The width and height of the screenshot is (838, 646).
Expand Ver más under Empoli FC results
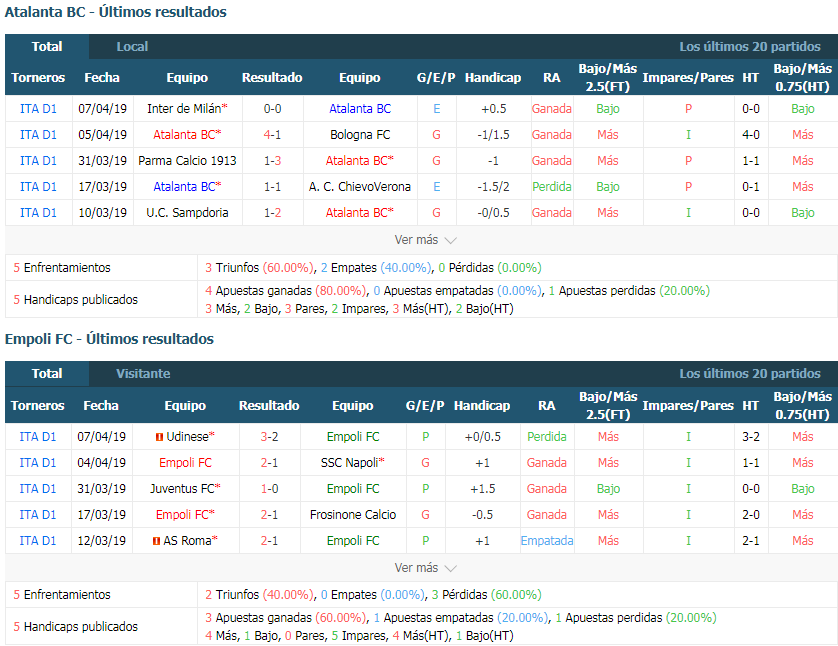tap(425, 567)
